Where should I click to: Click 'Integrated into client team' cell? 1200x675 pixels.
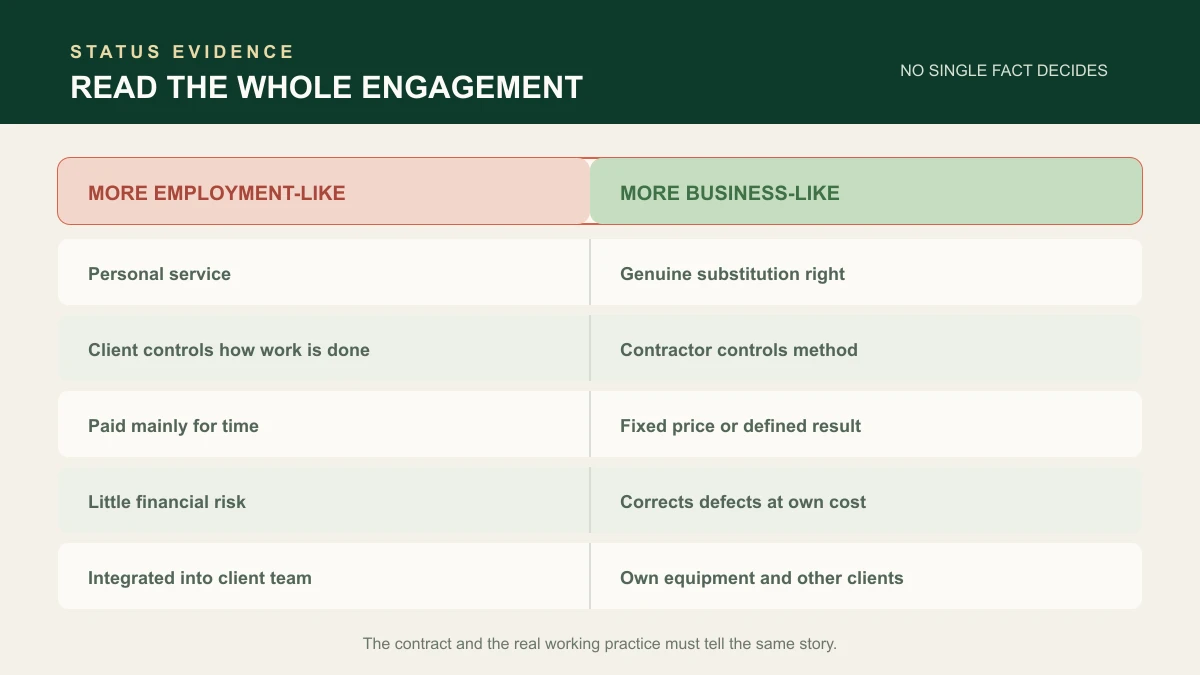324,576
